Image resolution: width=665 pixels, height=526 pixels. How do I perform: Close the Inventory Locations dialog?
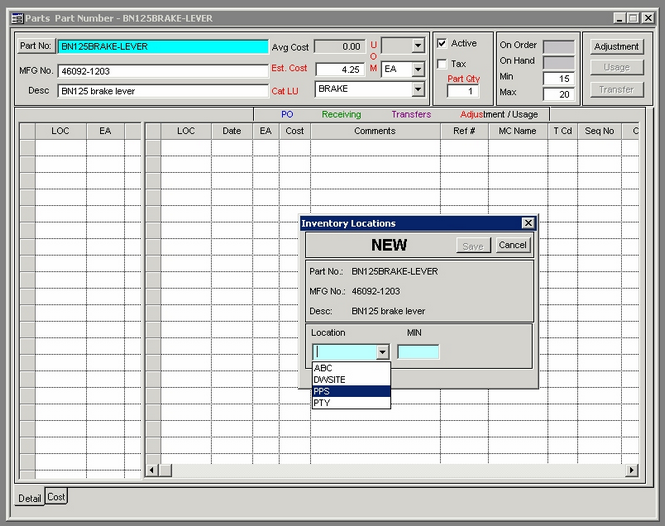(x=527, y=224)
